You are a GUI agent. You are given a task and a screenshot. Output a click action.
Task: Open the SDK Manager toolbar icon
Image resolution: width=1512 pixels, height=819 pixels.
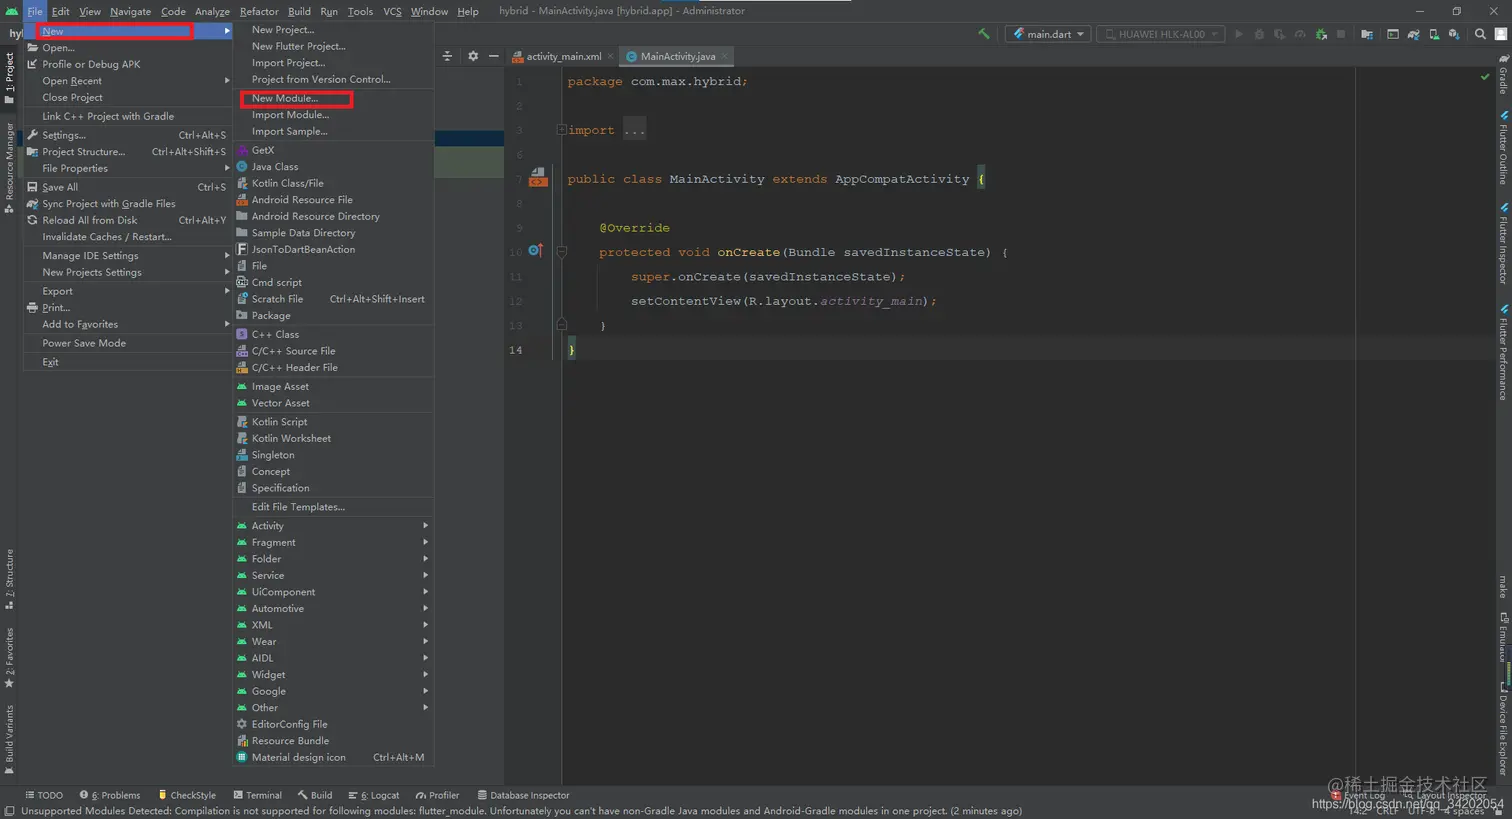(1454, 34)
